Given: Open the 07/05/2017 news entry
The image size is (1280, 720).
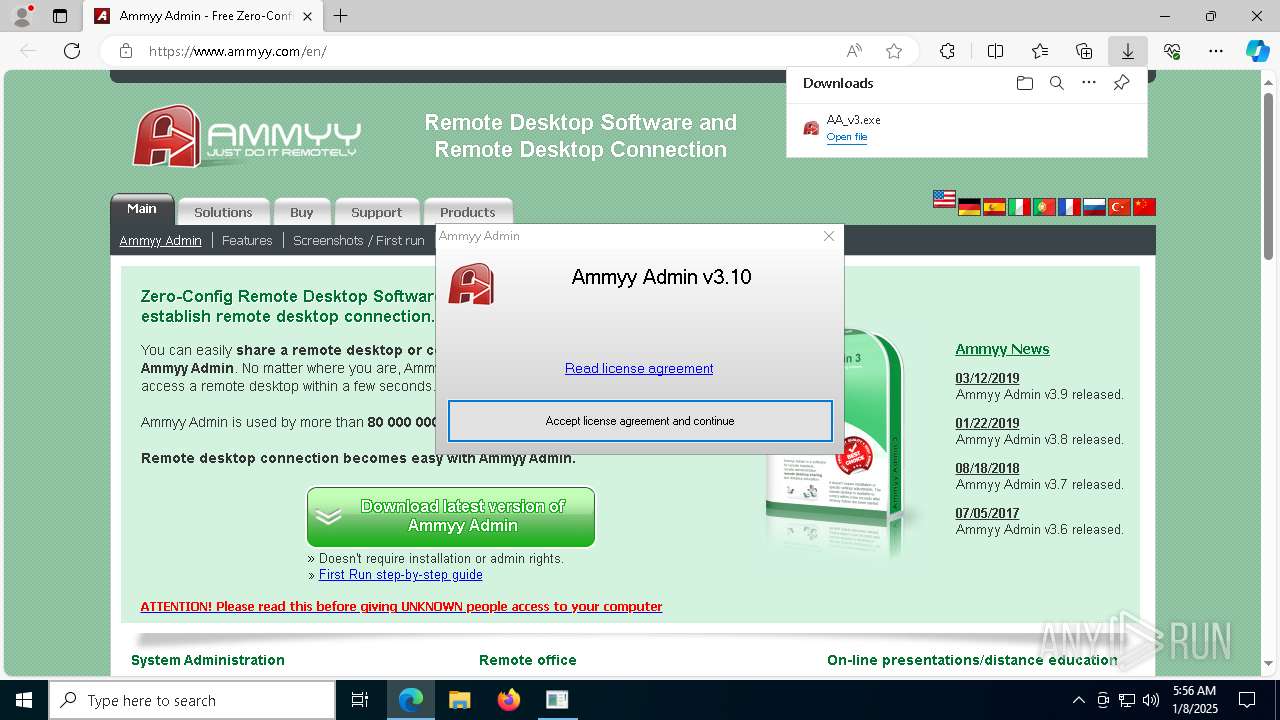Looking at the screenshot, I should coord(987,513).
